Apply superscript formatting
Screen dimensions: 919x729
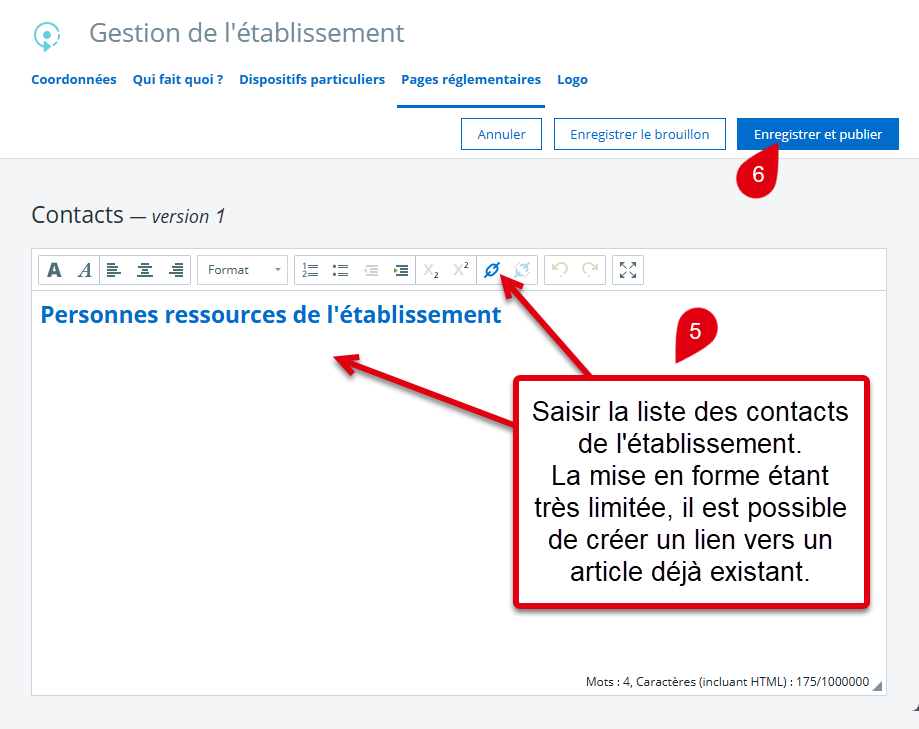click(461, 270)
